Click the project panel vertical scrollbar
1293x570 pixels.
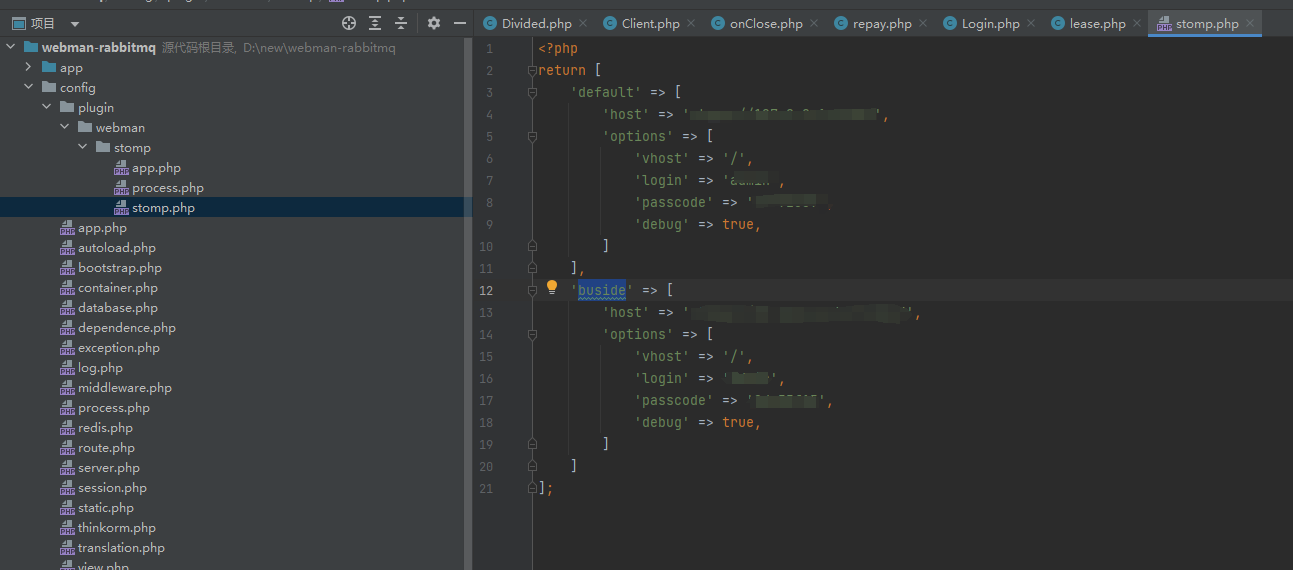467,300
